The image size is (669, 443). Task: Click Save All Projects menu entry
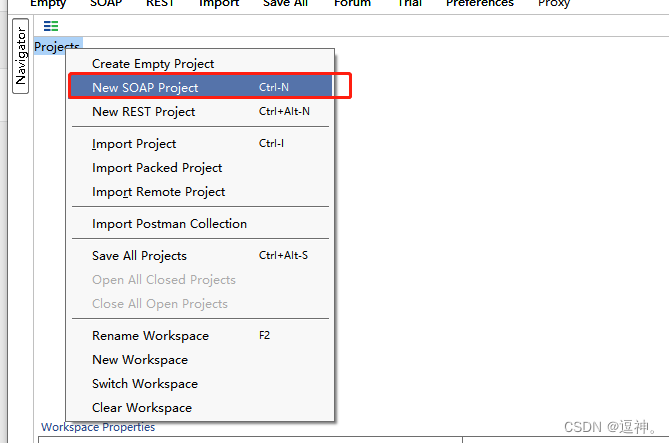coord(200,256)
